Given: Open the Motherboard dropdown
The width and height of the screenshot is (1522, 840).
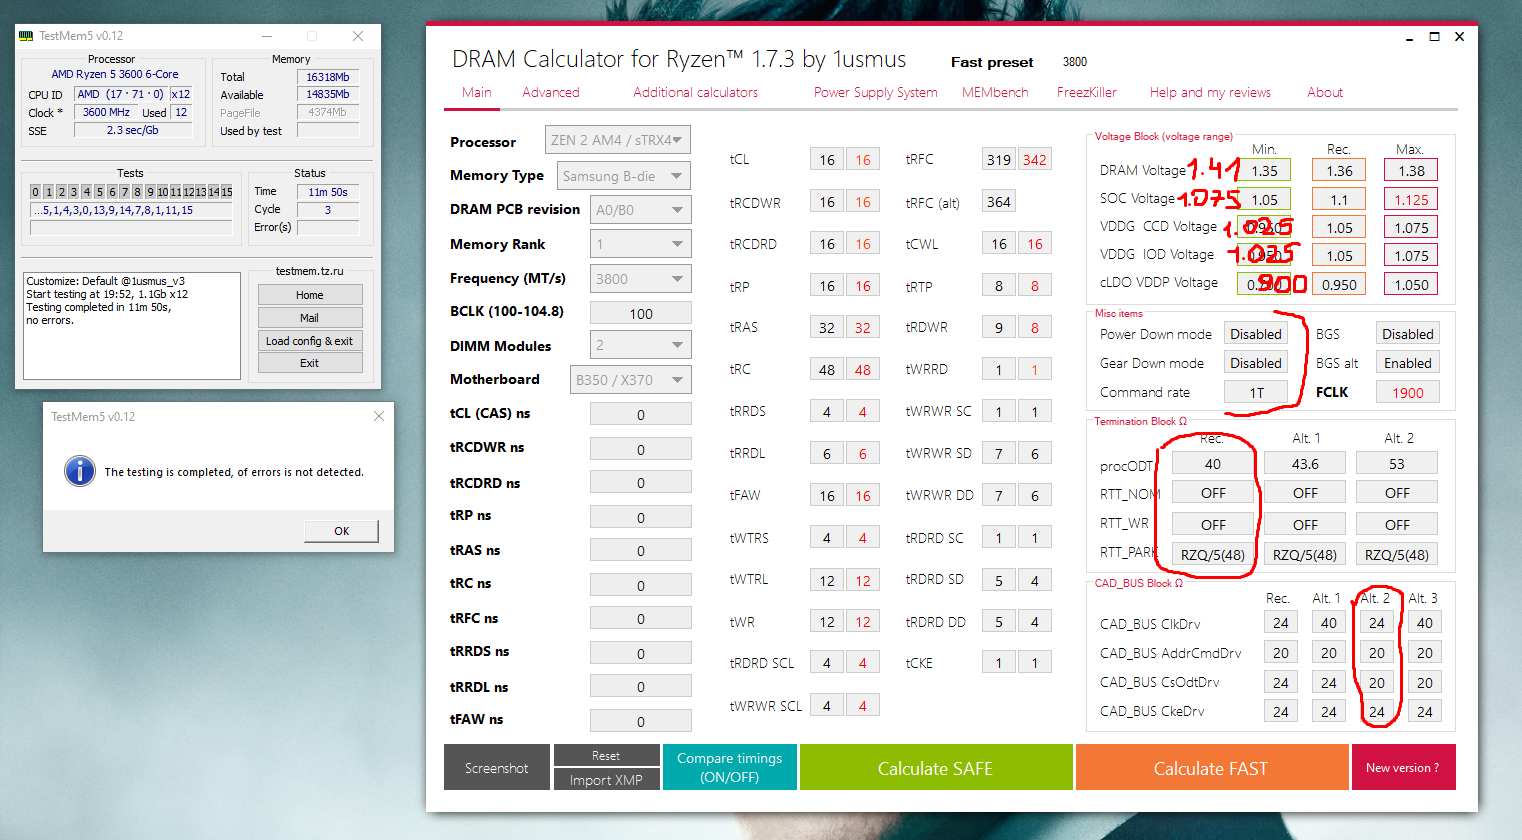Looking at the screenshot, I should pos(630,380).
